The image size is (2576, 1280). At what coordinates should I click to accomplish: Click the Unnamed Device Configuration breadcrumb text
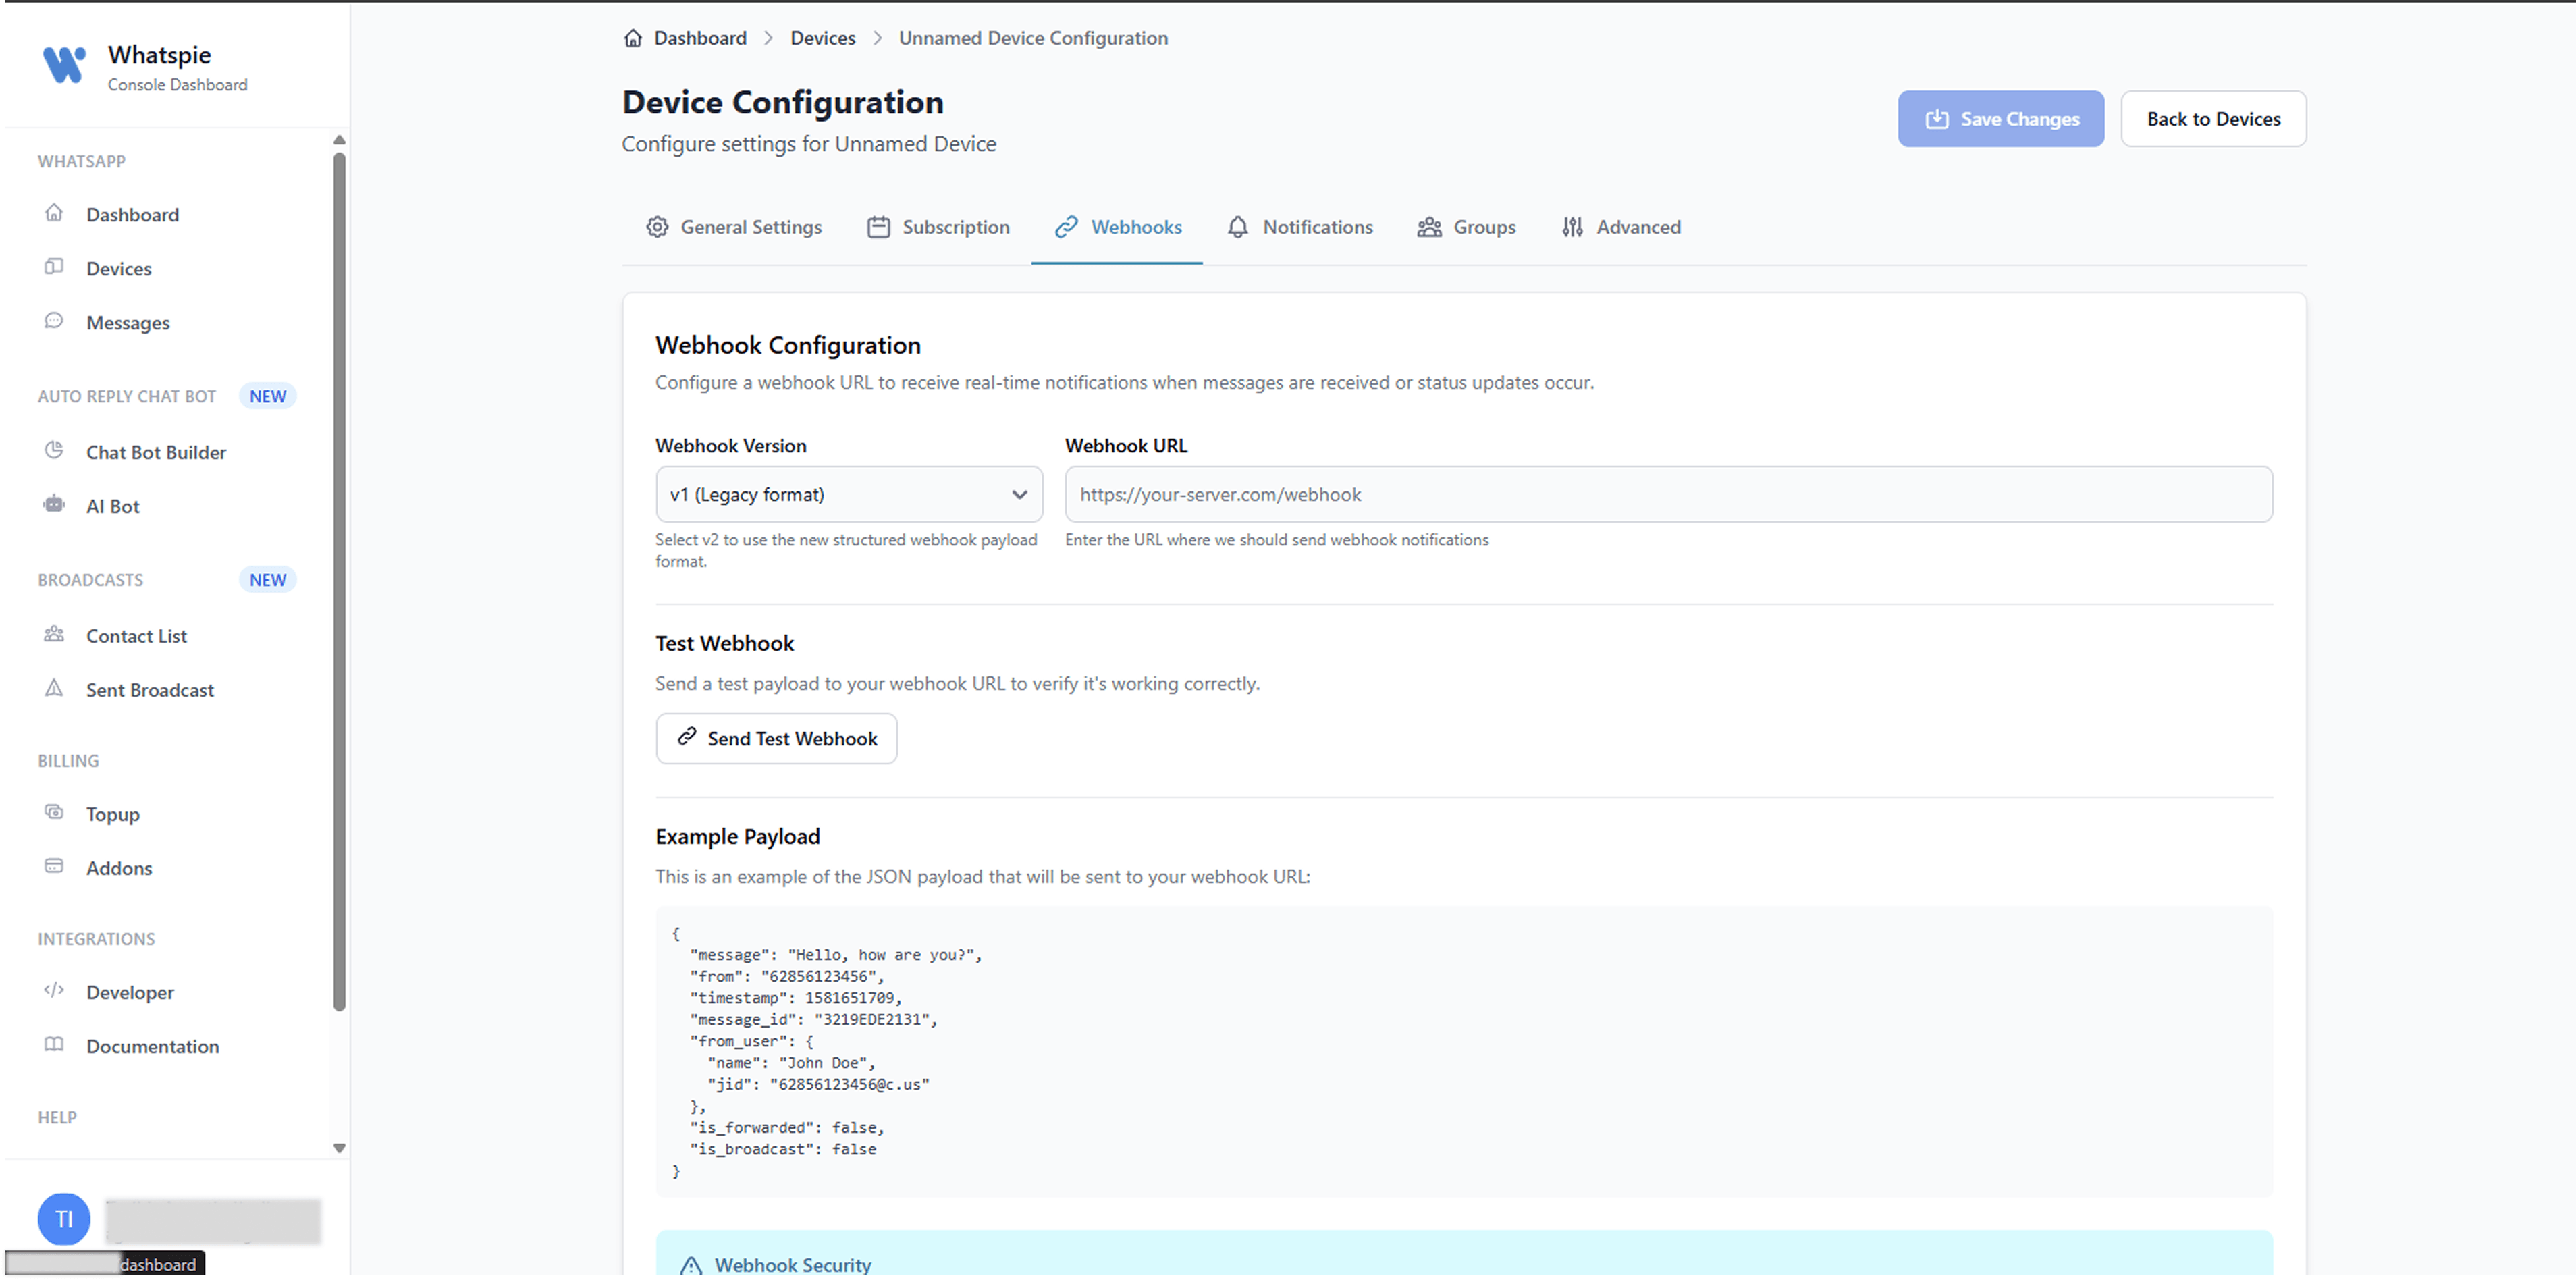(x=1033, y=38)
